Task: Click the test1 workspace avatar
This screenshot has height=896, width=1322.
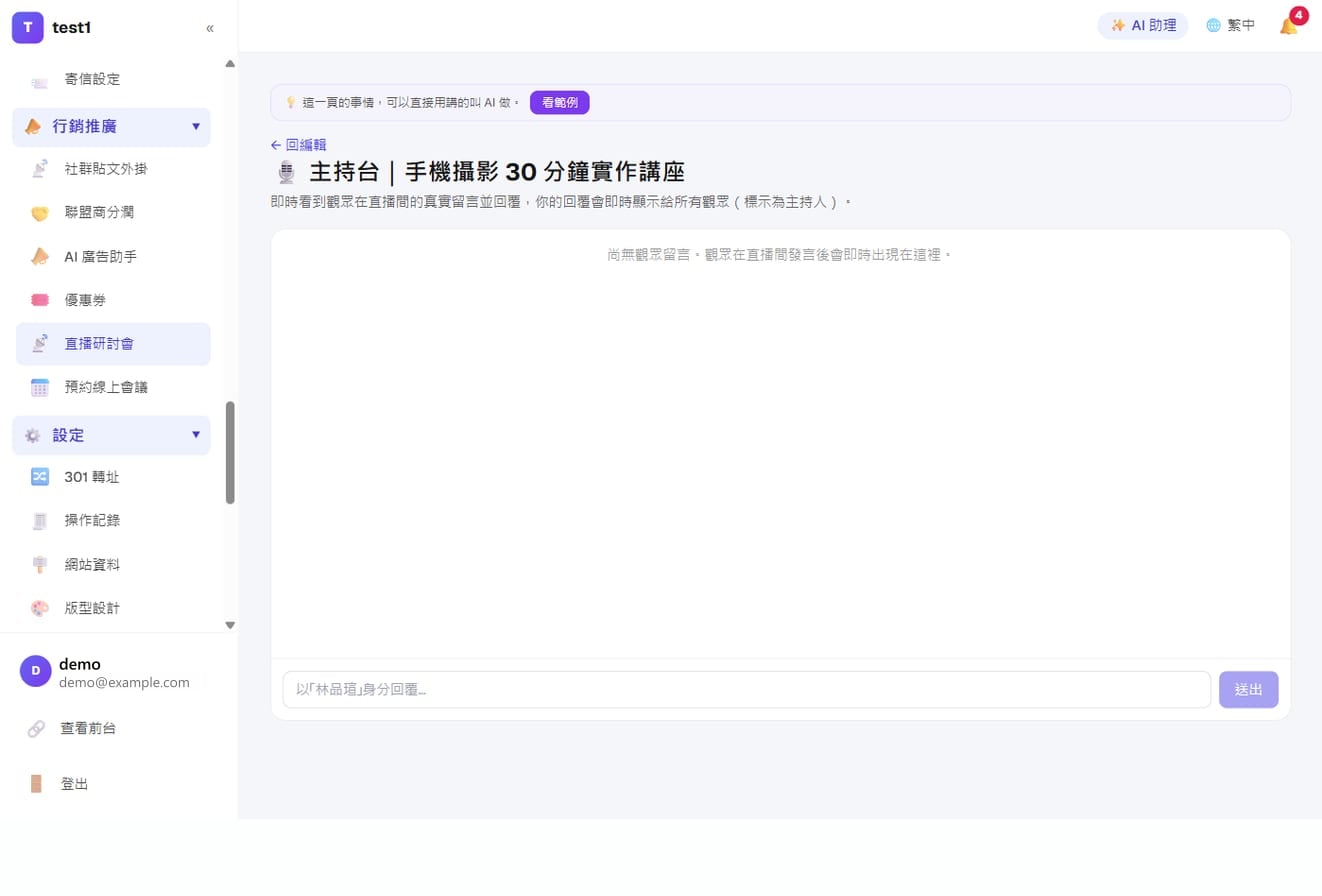Action: 27,28
